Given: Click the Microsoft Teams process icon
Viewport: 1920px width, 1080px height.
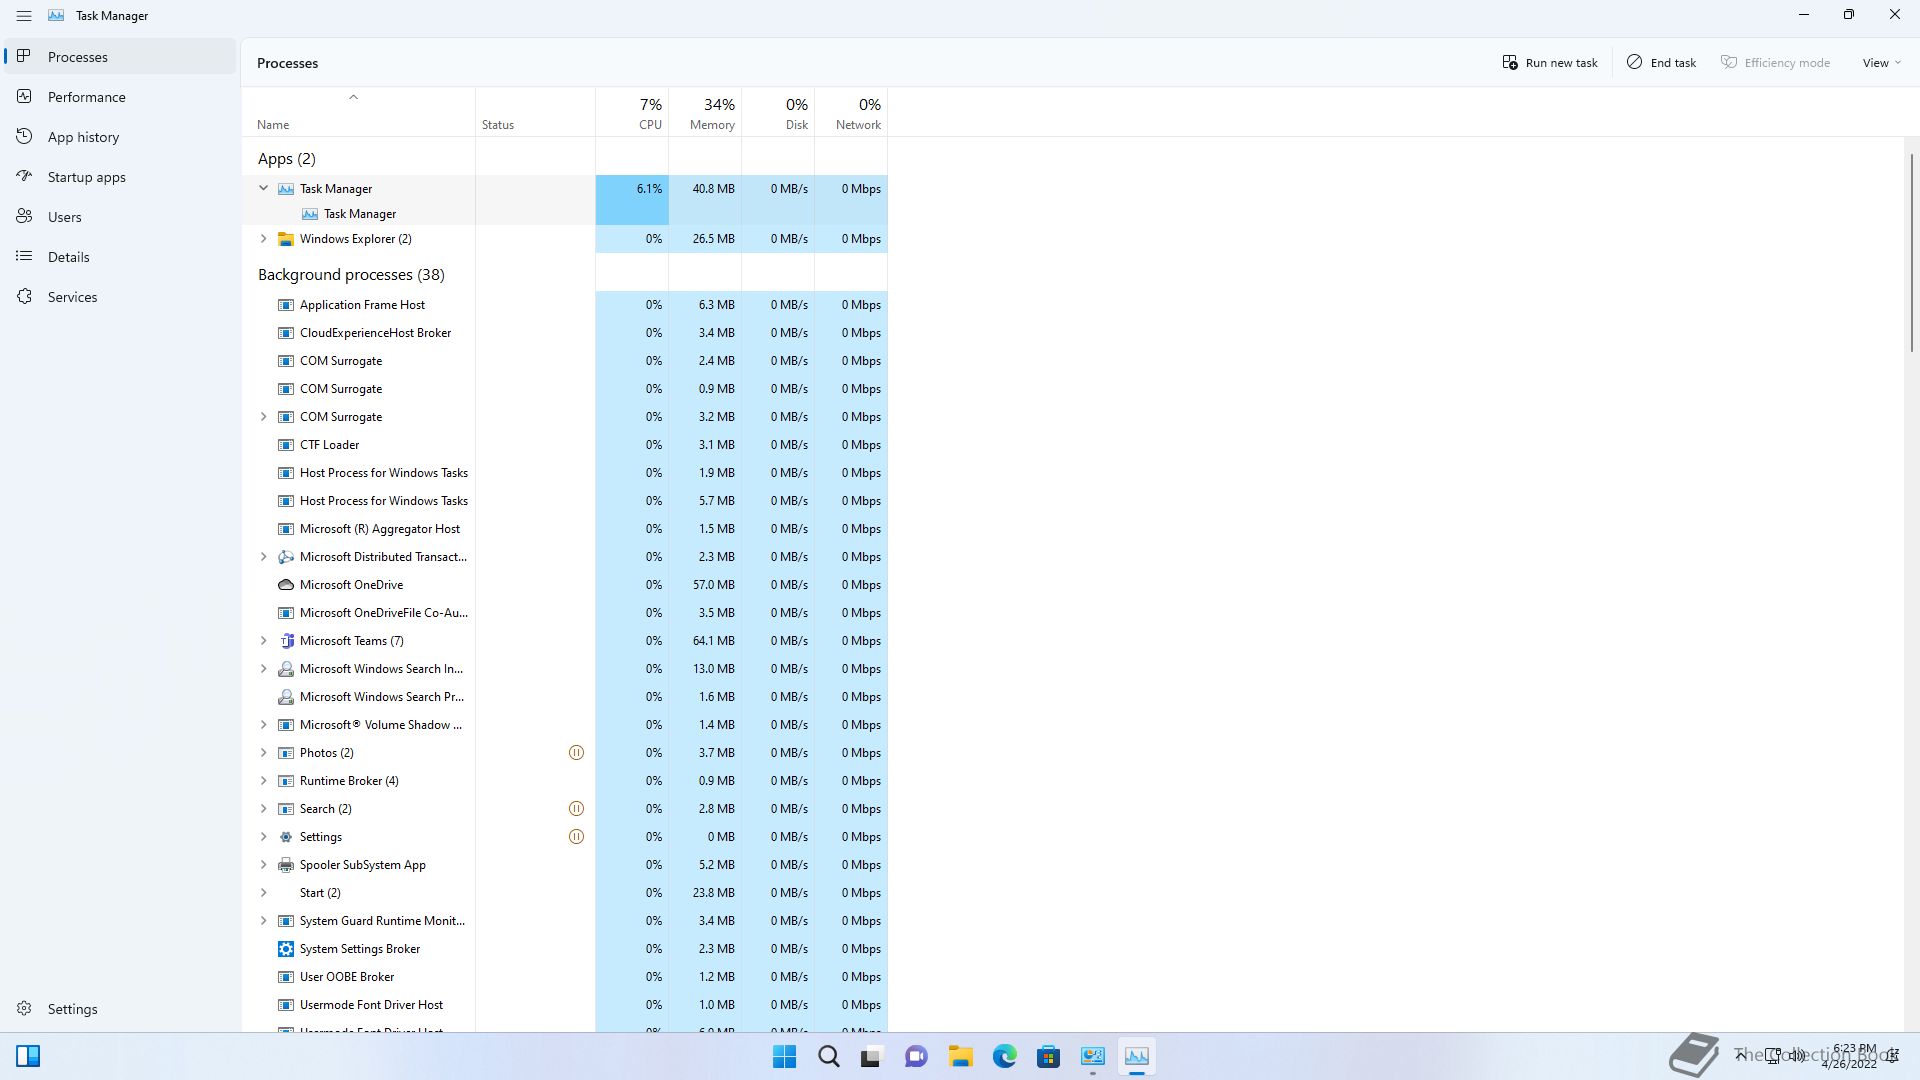Looking at the screenshot, I should (286, 641).
